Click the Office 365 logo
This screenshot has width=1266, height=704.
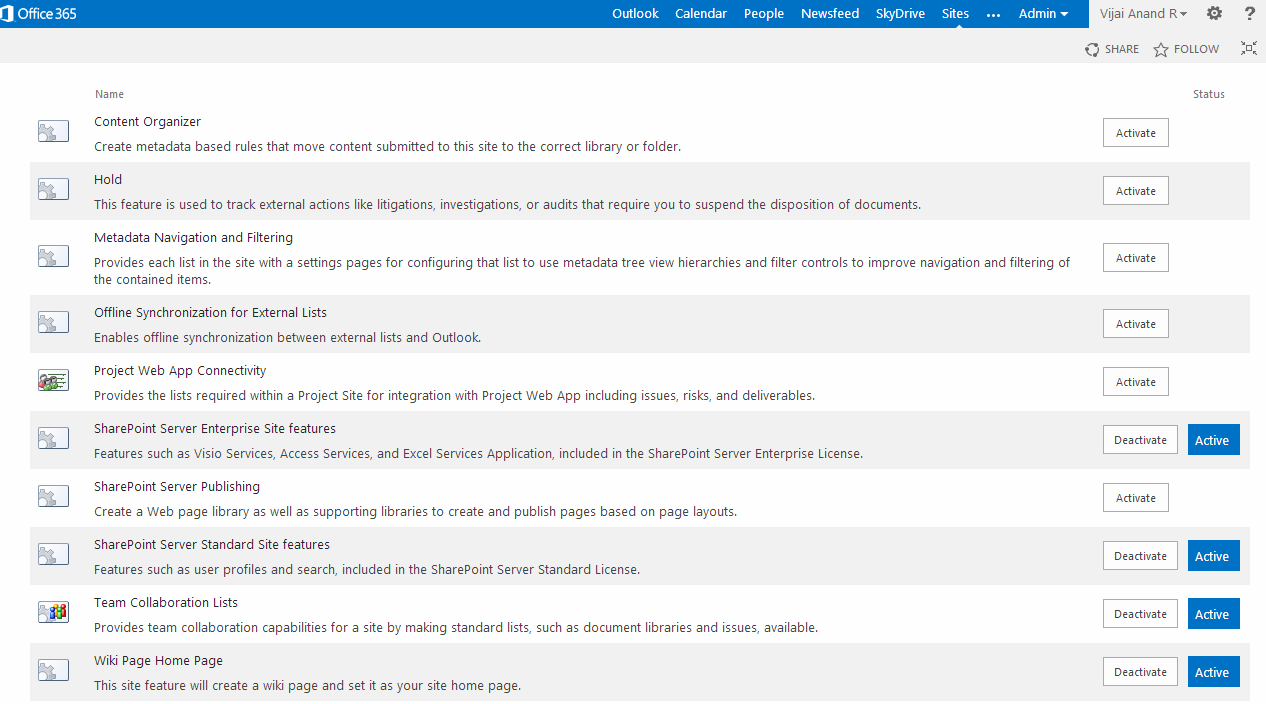click(x=41, y=14)
